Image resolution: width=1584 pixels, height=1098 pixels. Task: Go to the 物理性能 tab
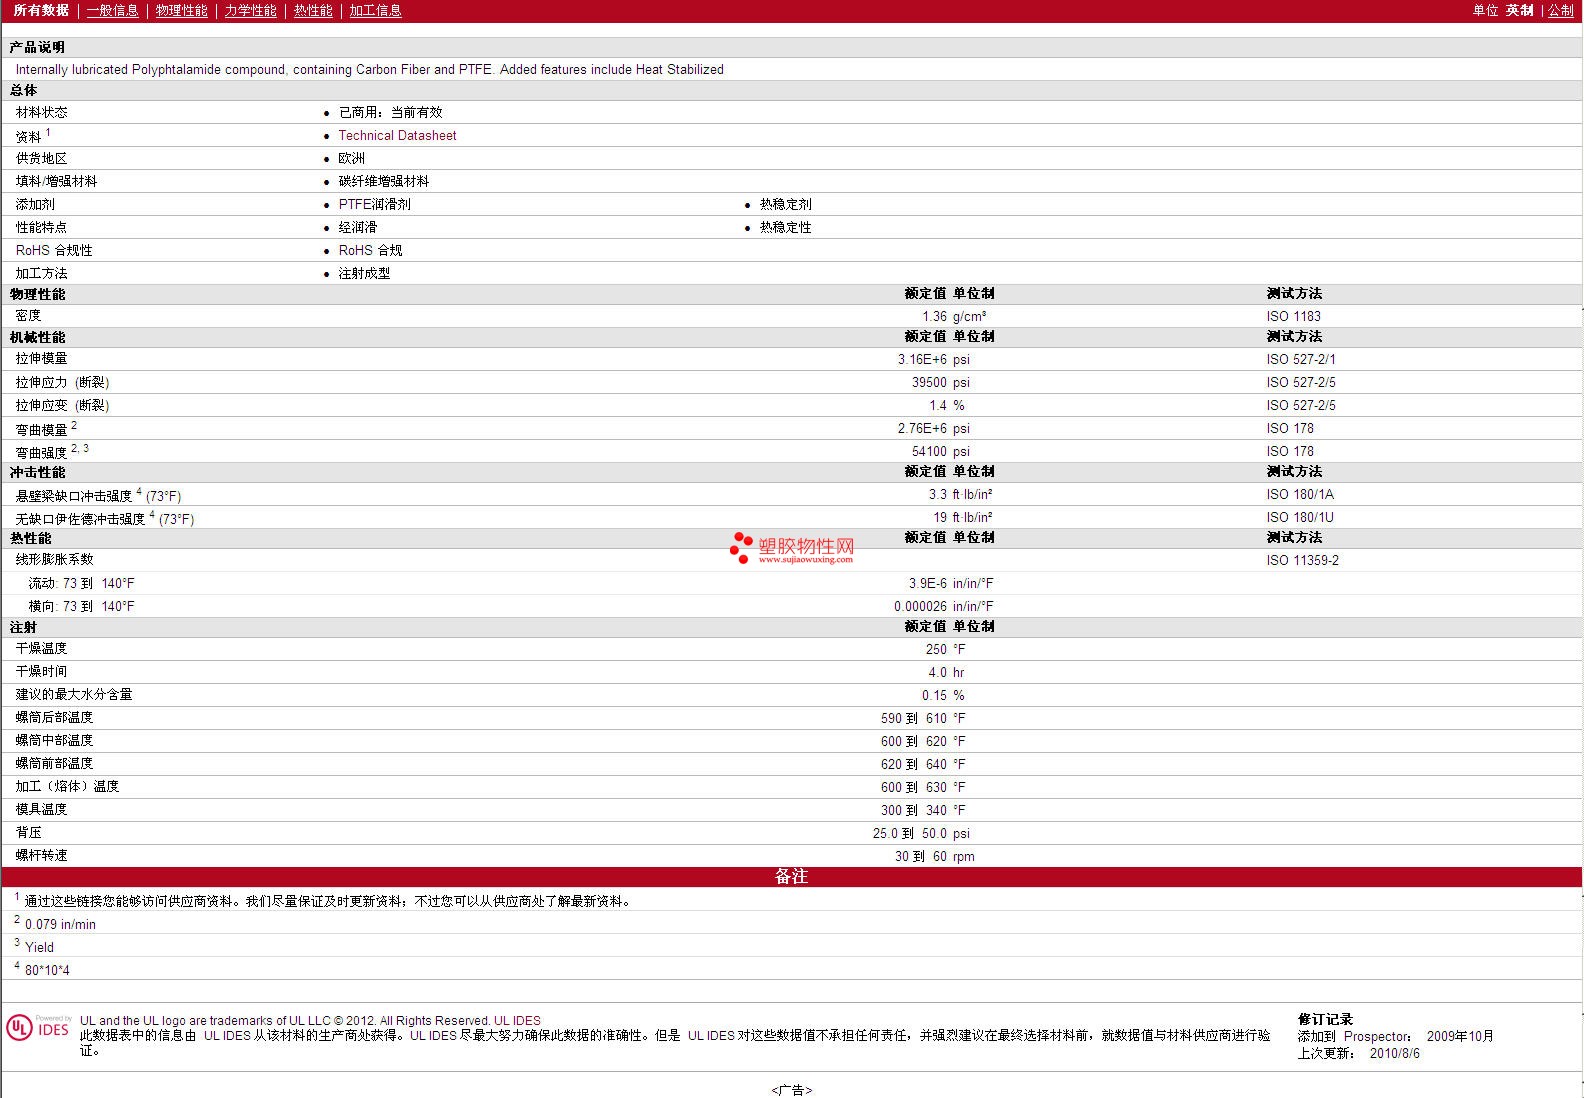pos(181,10)
